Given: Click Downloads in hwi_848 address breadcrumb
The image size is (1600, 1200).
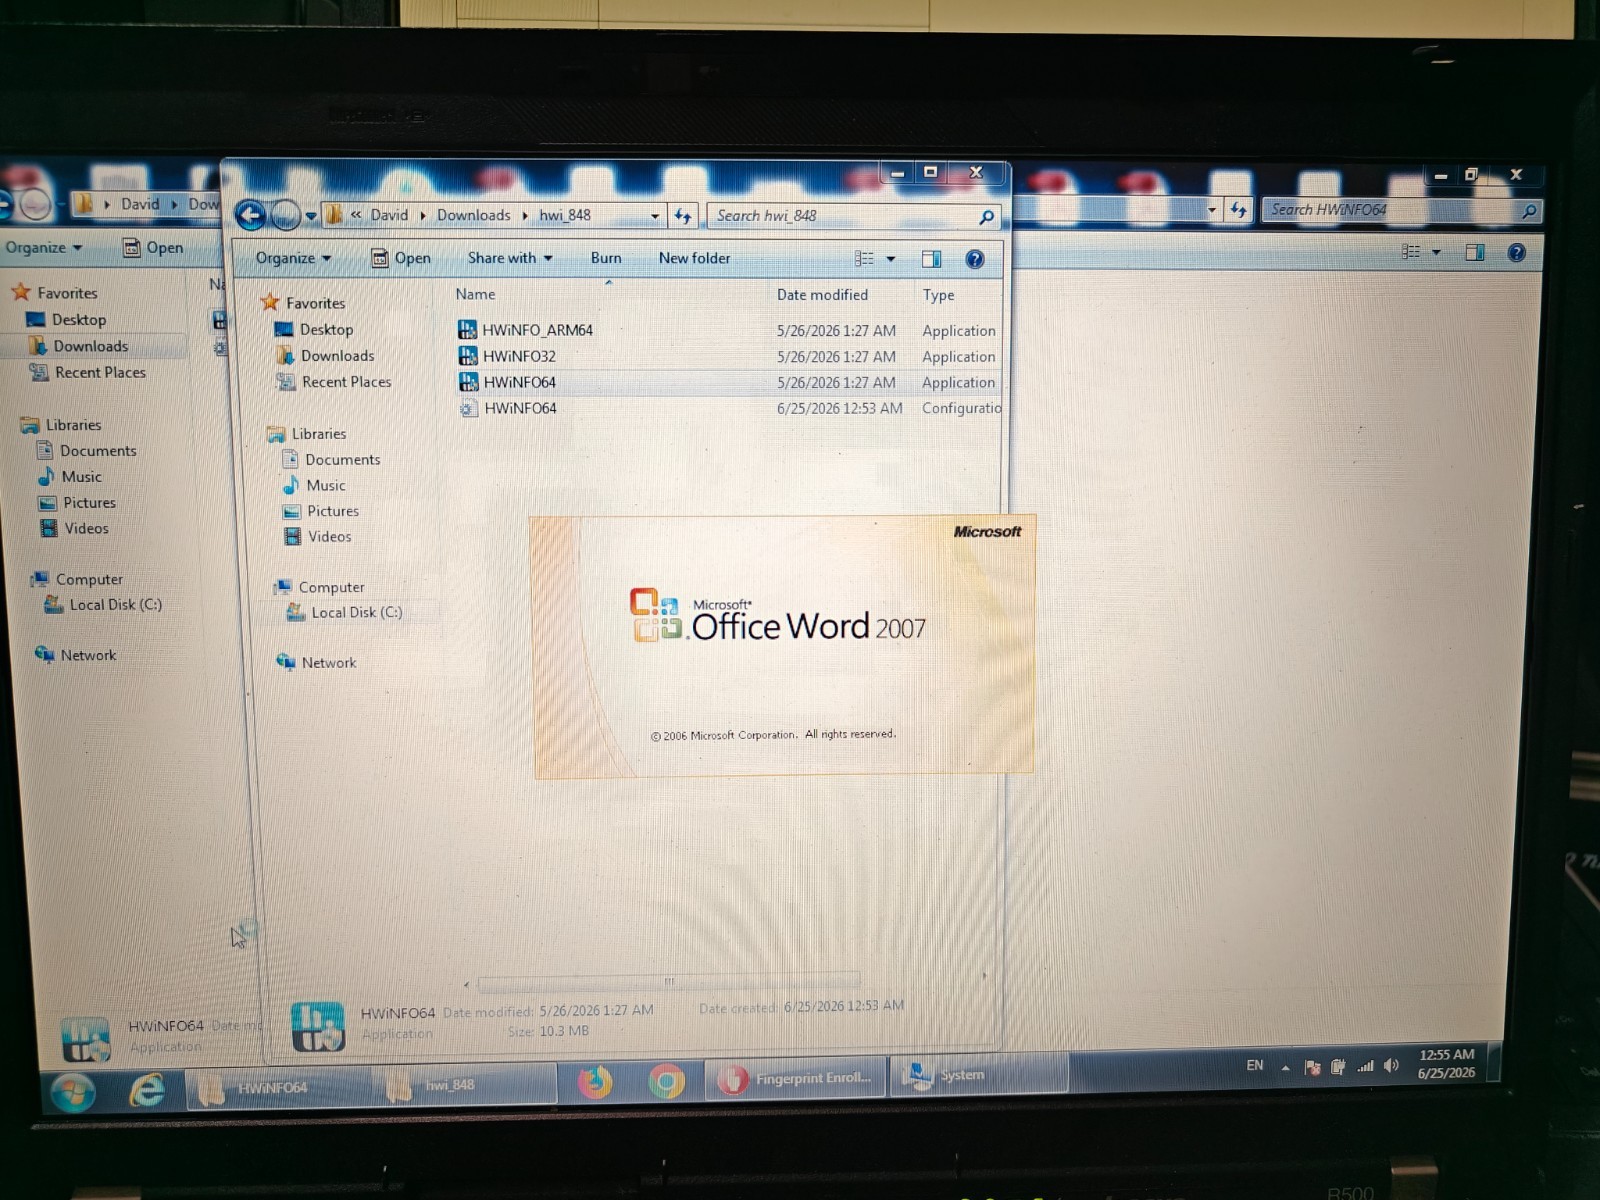Looking at the screenshot, I should tap(473, 215).
